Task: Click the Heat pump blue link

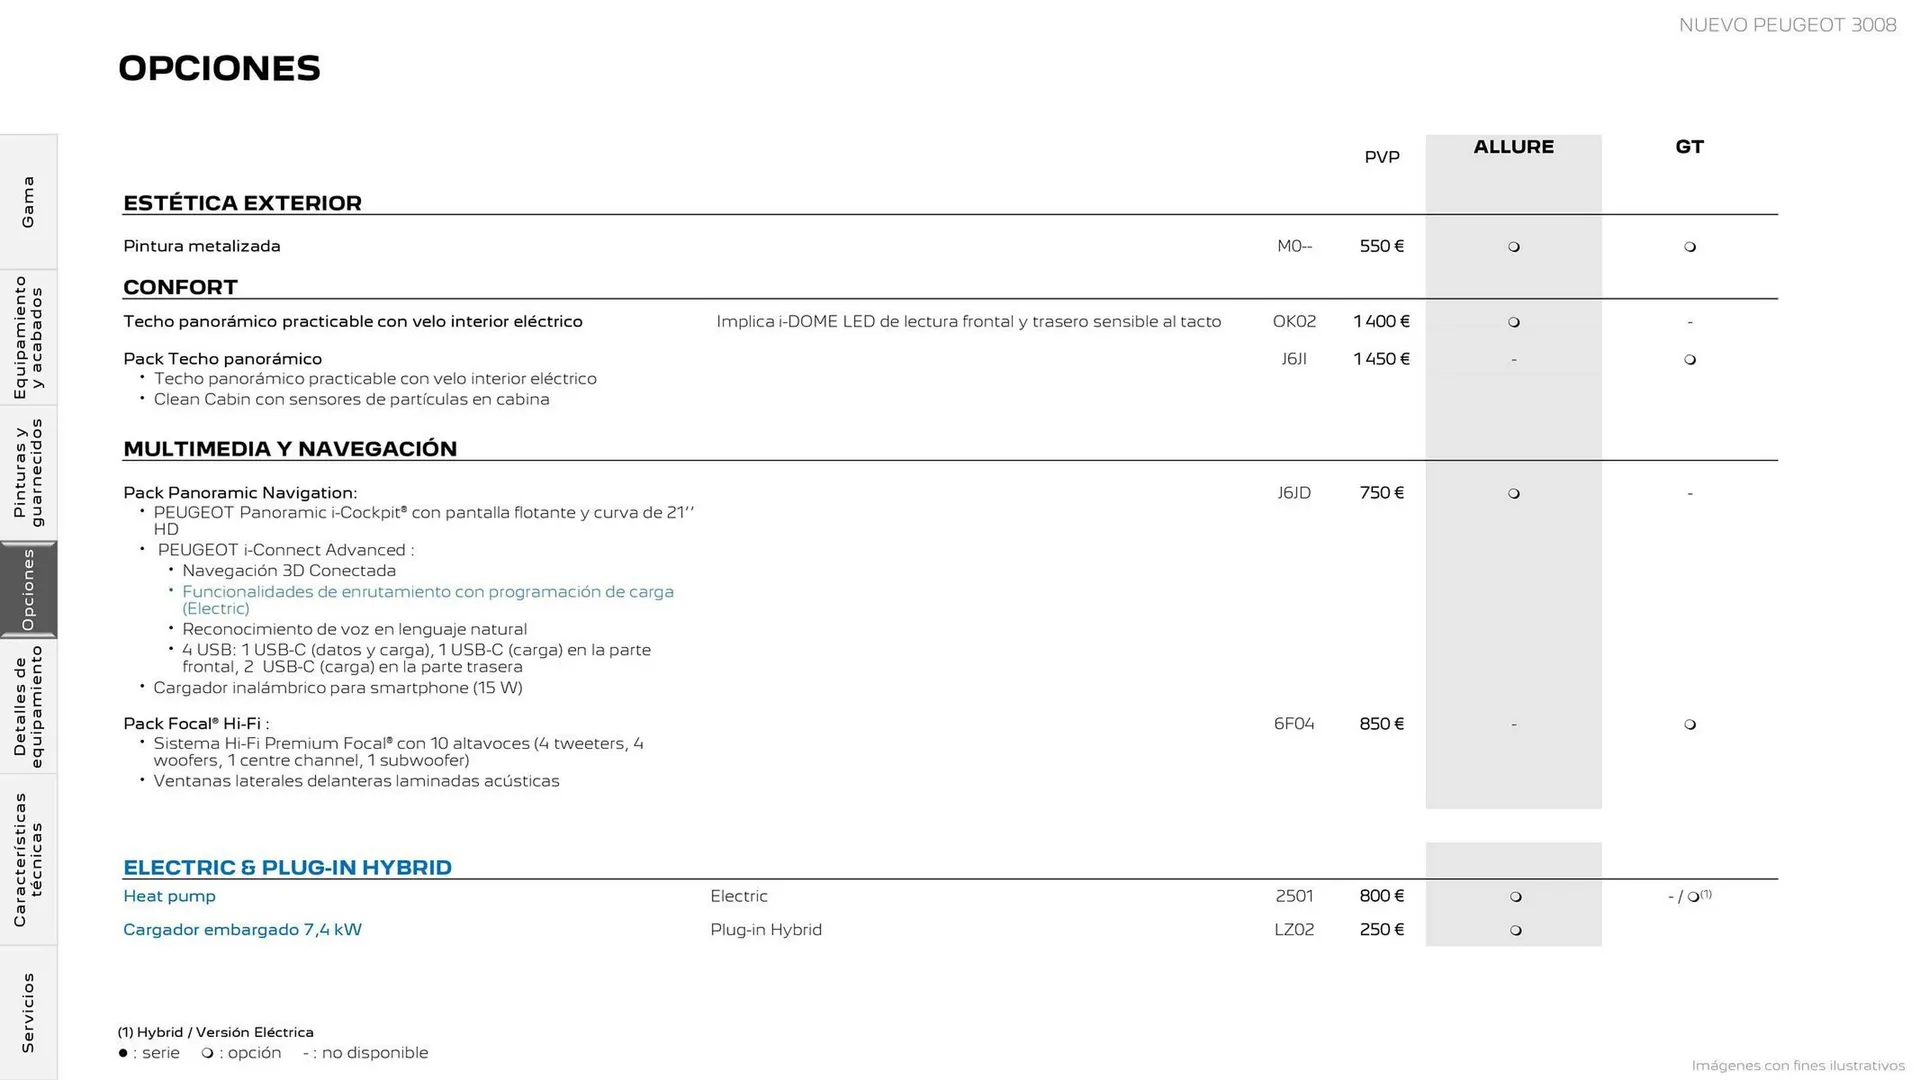Action: point(169,896)
